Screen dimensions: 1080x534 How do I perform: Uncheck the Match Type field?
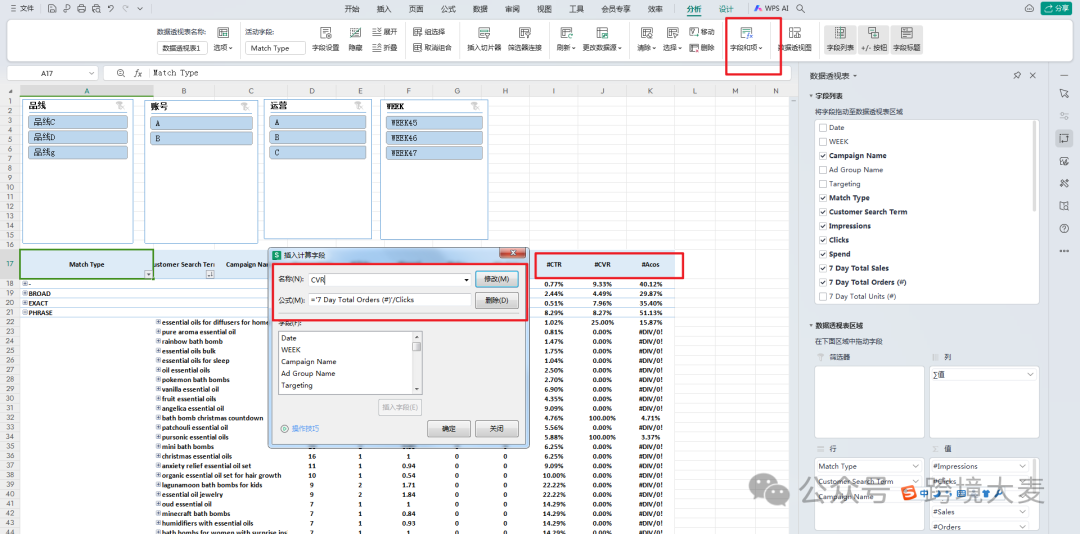[822, 198]
